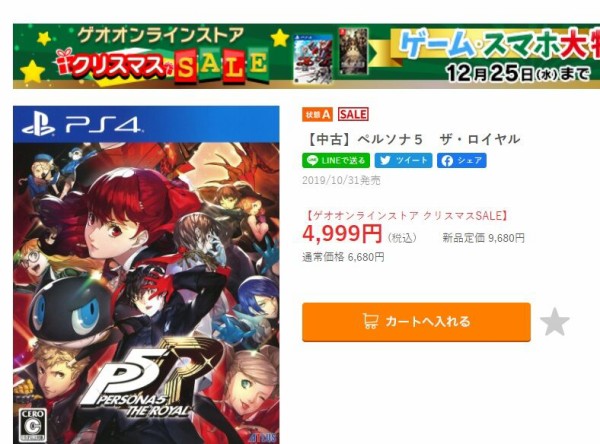600x444 pixels.
Task: Open the クリスマスSALE banner
Action: [306, 56]
